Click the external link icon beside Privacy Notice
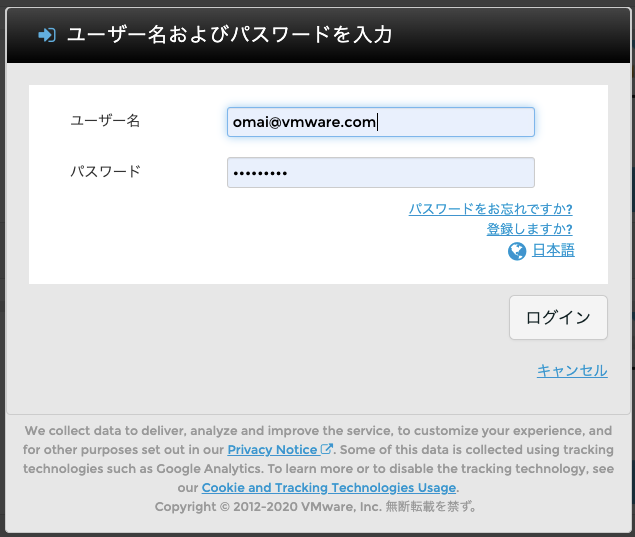The image size is (635, 537). (326, 449)
